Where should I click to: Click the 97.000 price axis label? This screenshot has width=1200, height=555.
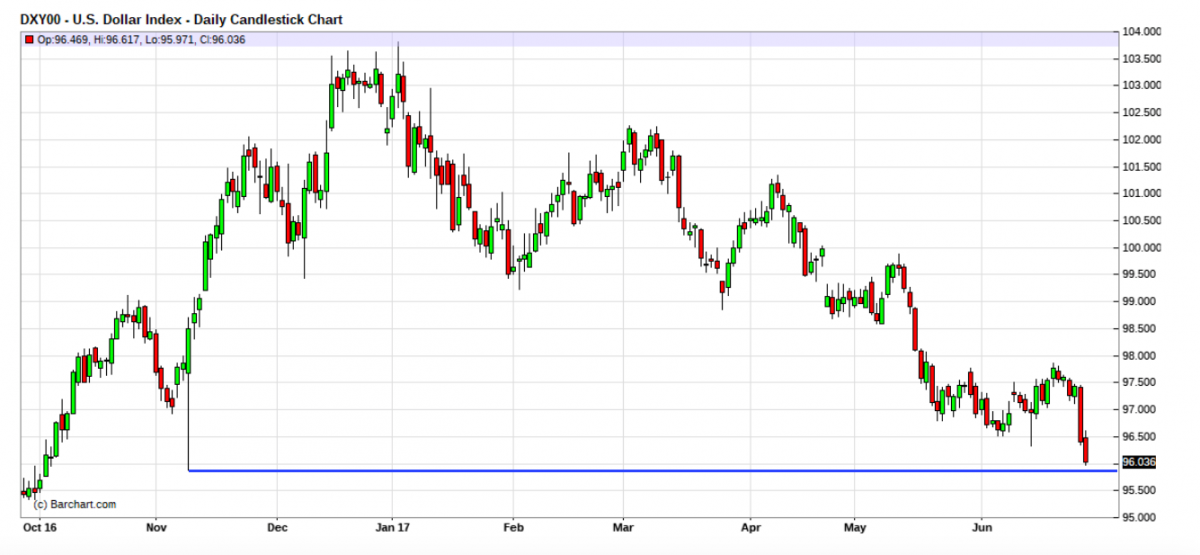pyautogui.click(x=1139, y=410)
